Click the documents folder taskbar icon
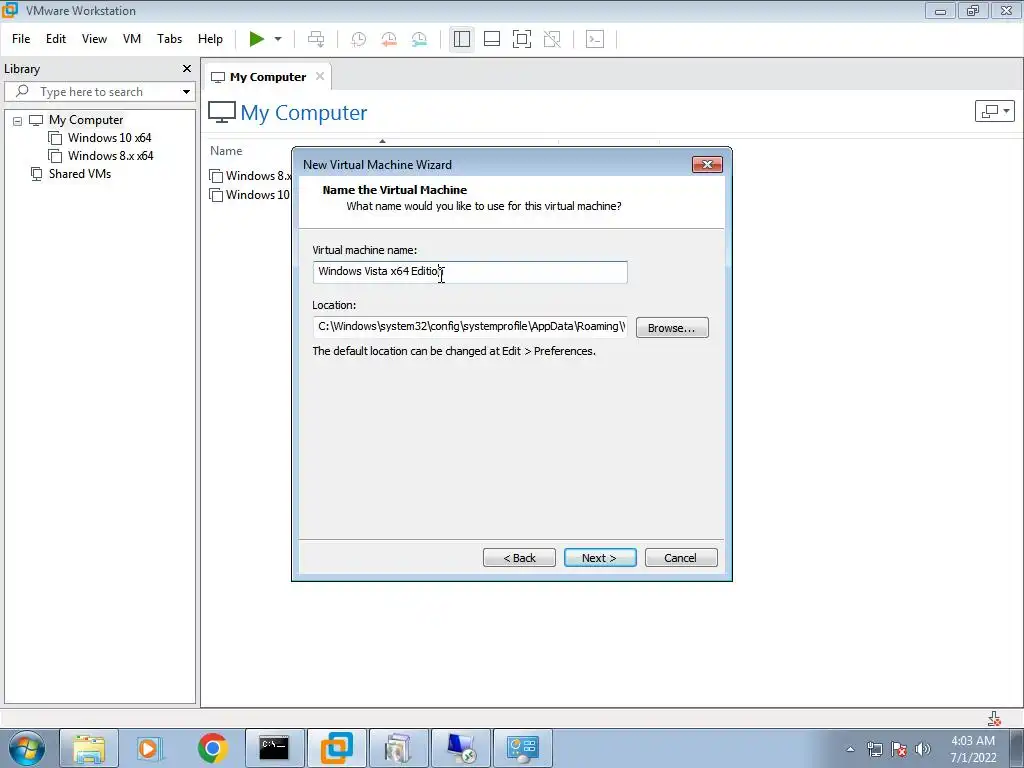The height and width of the screenshot is (768, 1024). 398,748
